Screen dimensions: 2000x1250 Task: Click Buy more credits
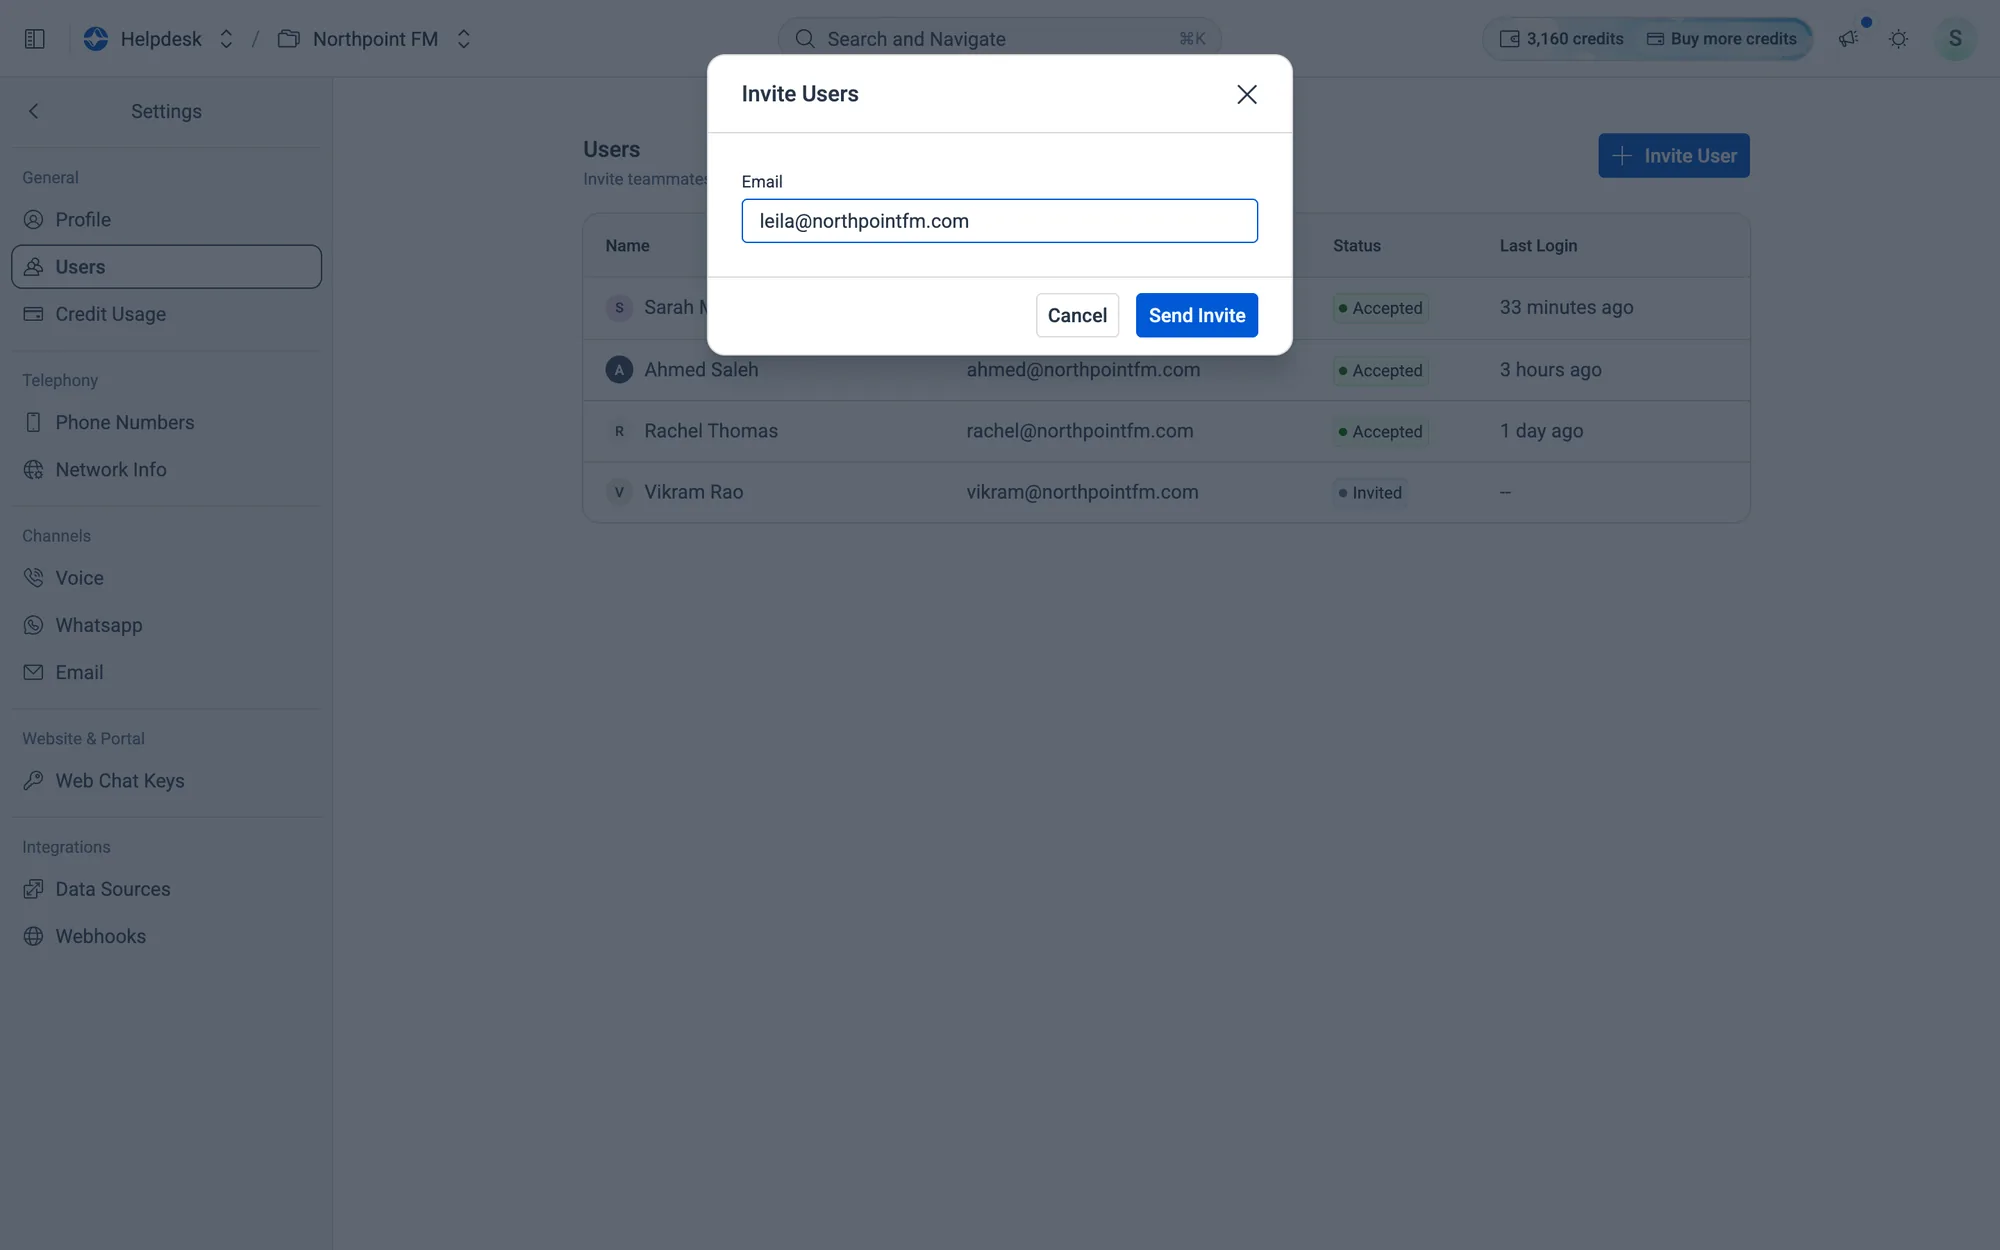click(x=1721, y=39)
